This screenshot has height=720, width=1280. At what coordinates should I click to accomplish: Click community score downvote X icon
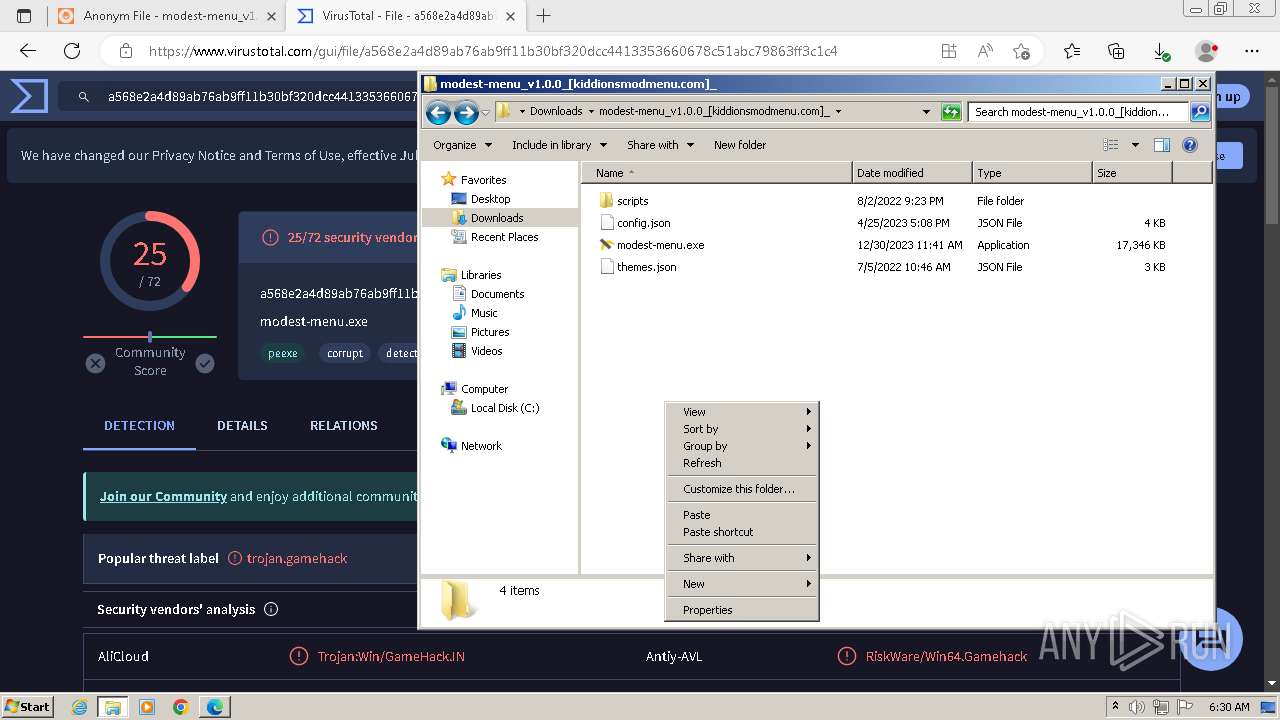tap(95, 363)
